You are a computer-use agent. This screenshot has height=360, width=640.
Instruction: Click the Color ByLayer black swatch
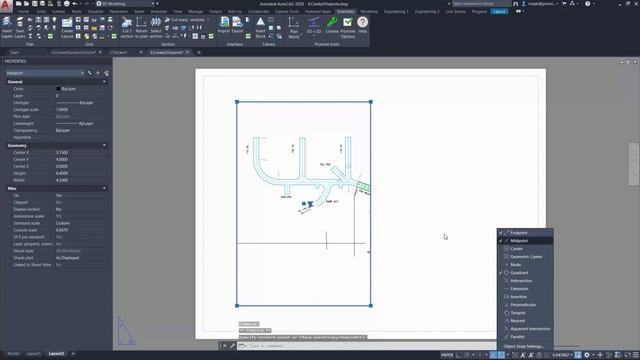coord(58,89)
